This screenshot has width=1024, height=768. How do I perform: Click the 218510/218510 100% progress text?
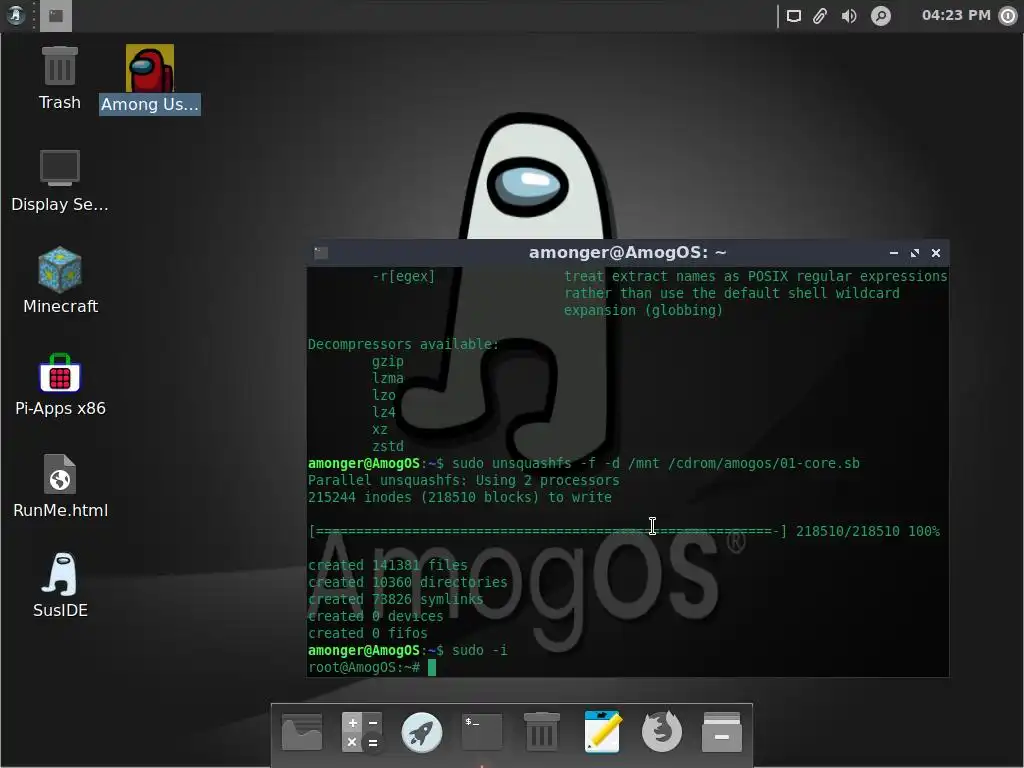(x=867, y=532)
